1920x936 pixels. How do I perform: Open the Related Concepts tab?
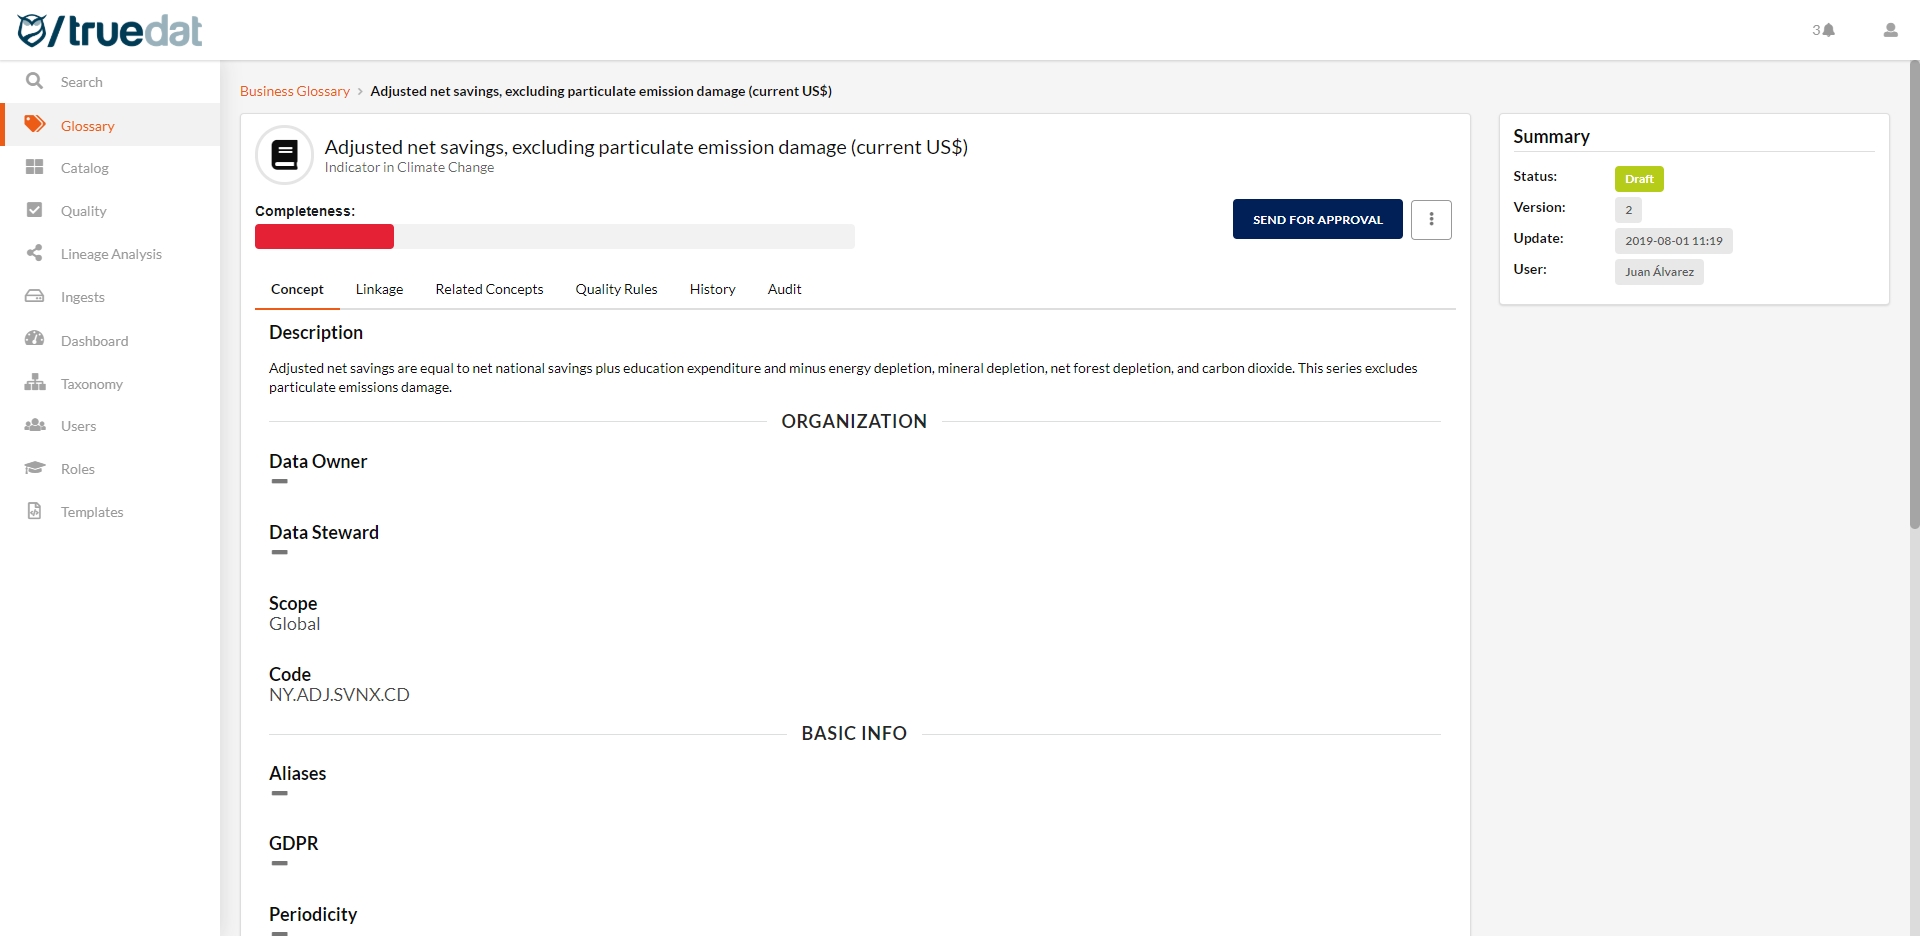[489, 289]
